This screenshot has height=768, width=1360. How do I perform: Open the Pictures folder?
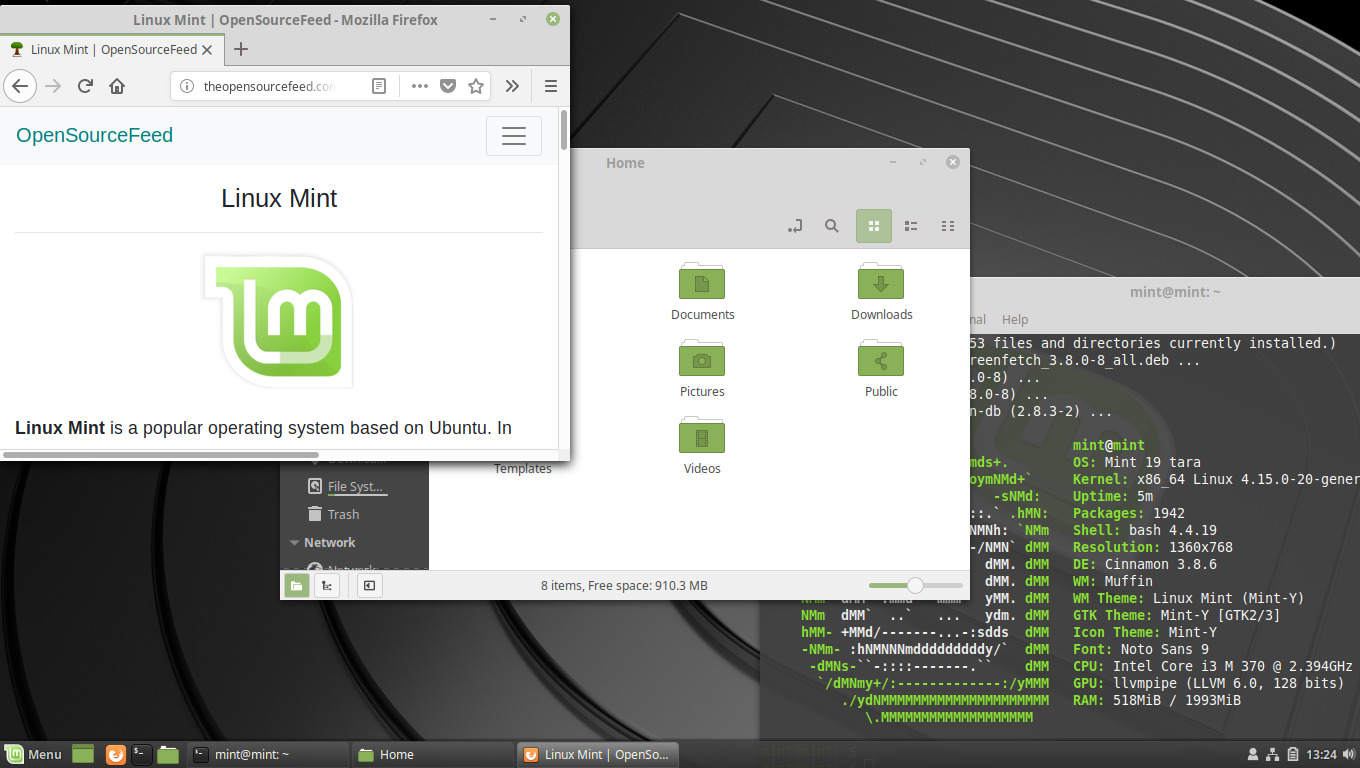pyautogui.click(x=702, y=368)
